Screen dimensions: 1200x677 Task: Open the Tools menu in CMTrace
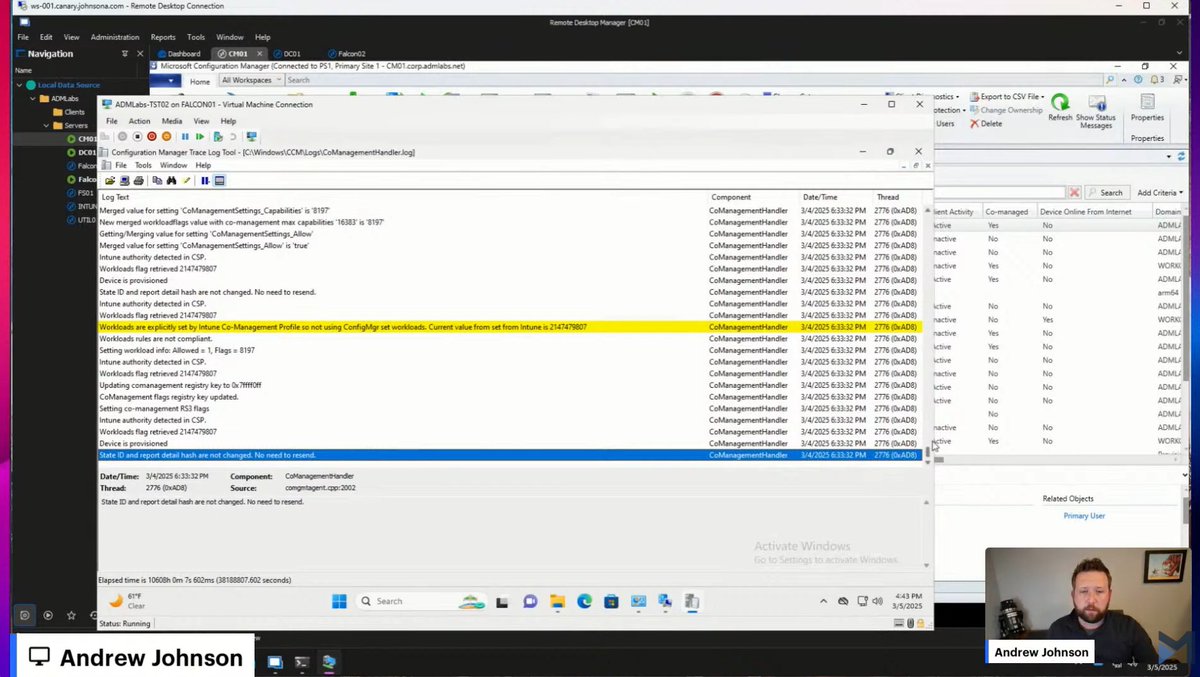coord(143,165)
